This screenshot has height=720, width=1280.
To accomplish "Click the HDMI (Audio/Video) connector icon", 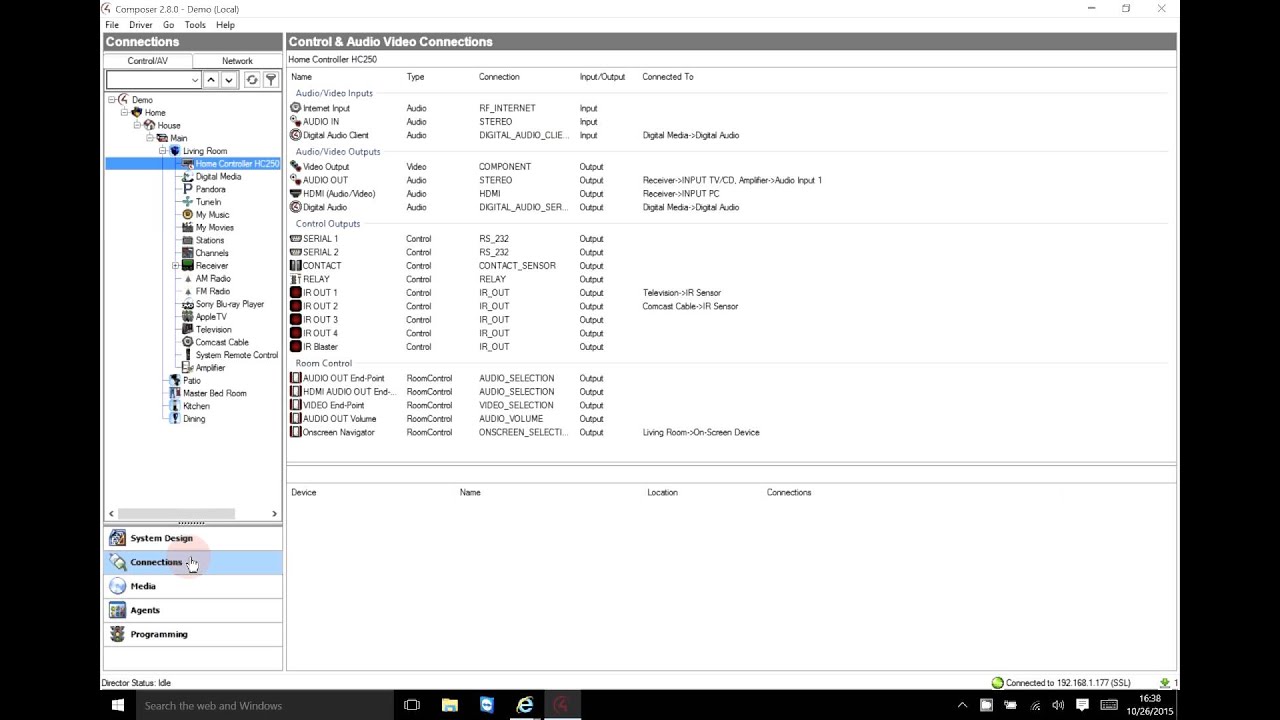I will click(x=295, y=194).
